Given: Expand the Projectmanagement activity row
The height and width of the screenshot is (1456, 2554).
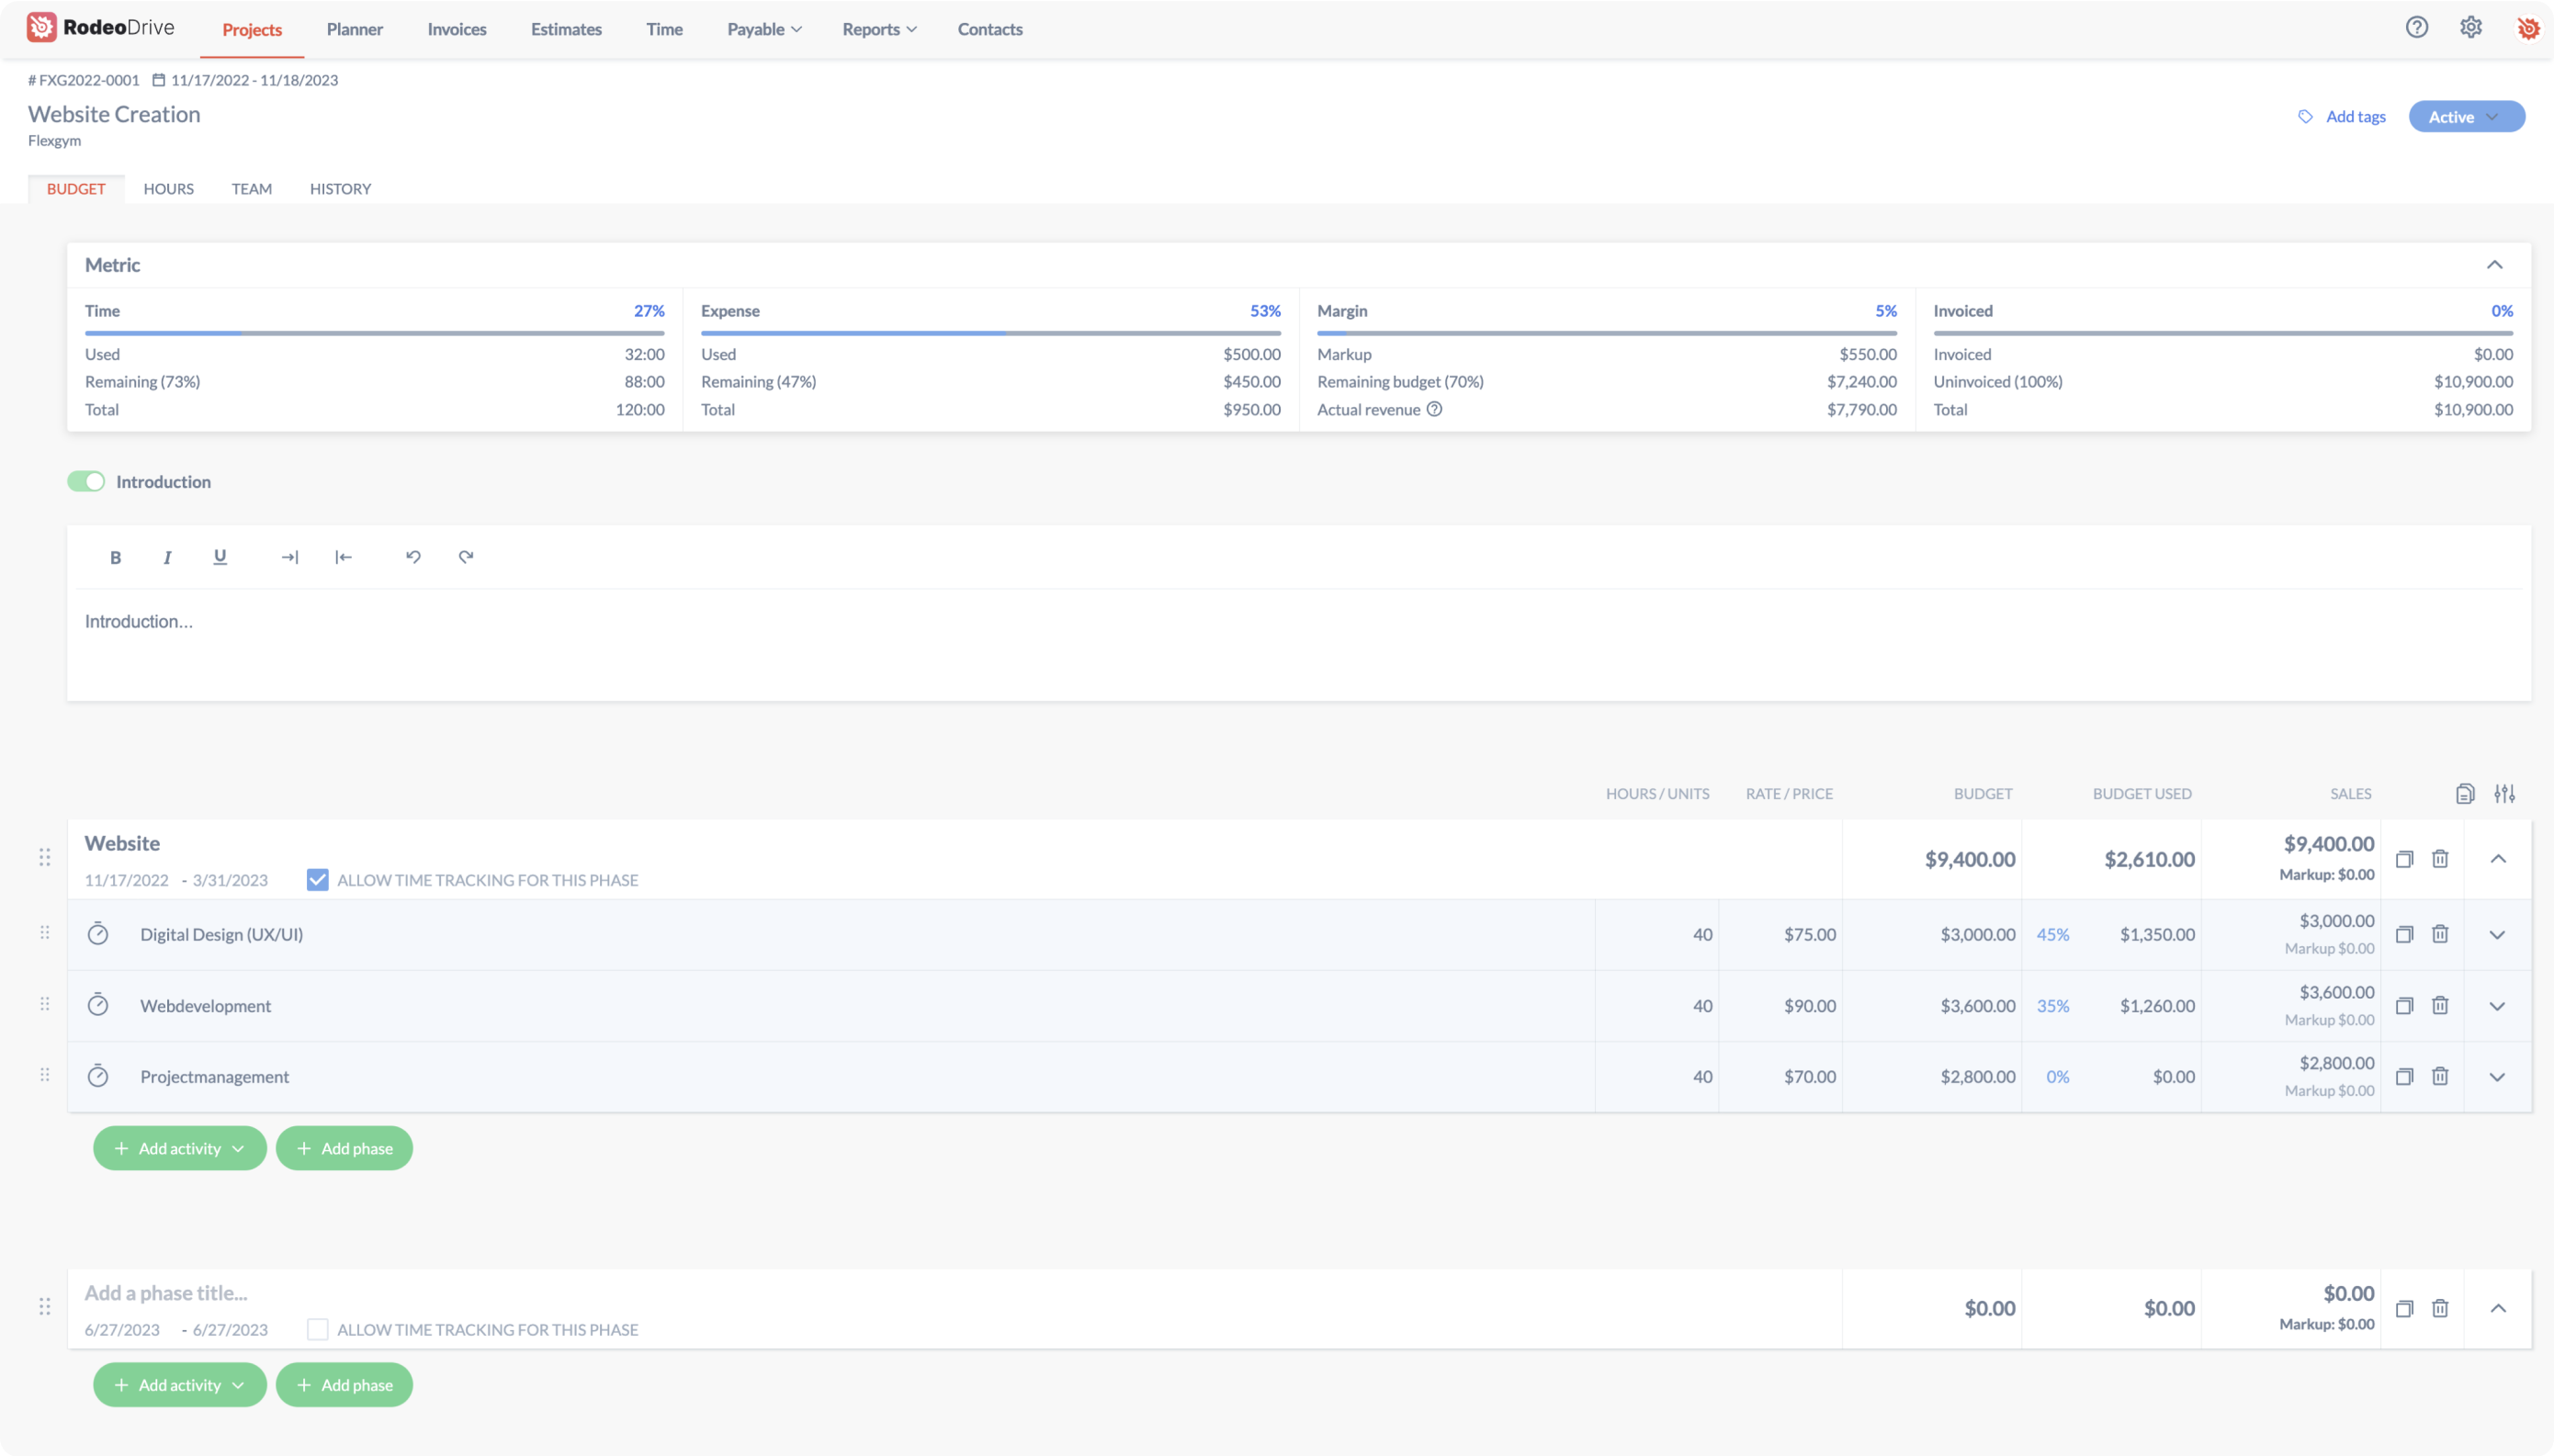Looking at the screenshot, I should [2497, 1077].
